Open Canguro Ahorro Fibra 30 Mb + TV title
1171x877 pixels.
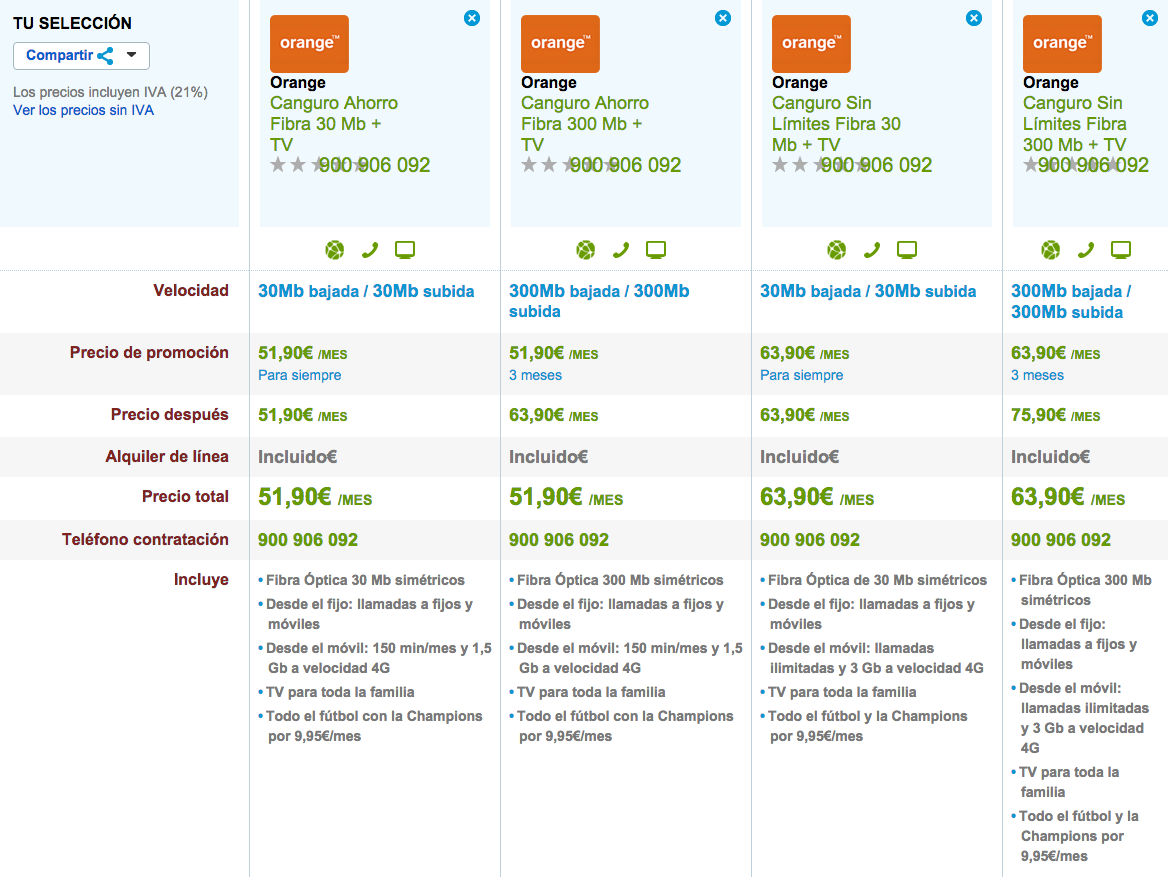[334, 124]
